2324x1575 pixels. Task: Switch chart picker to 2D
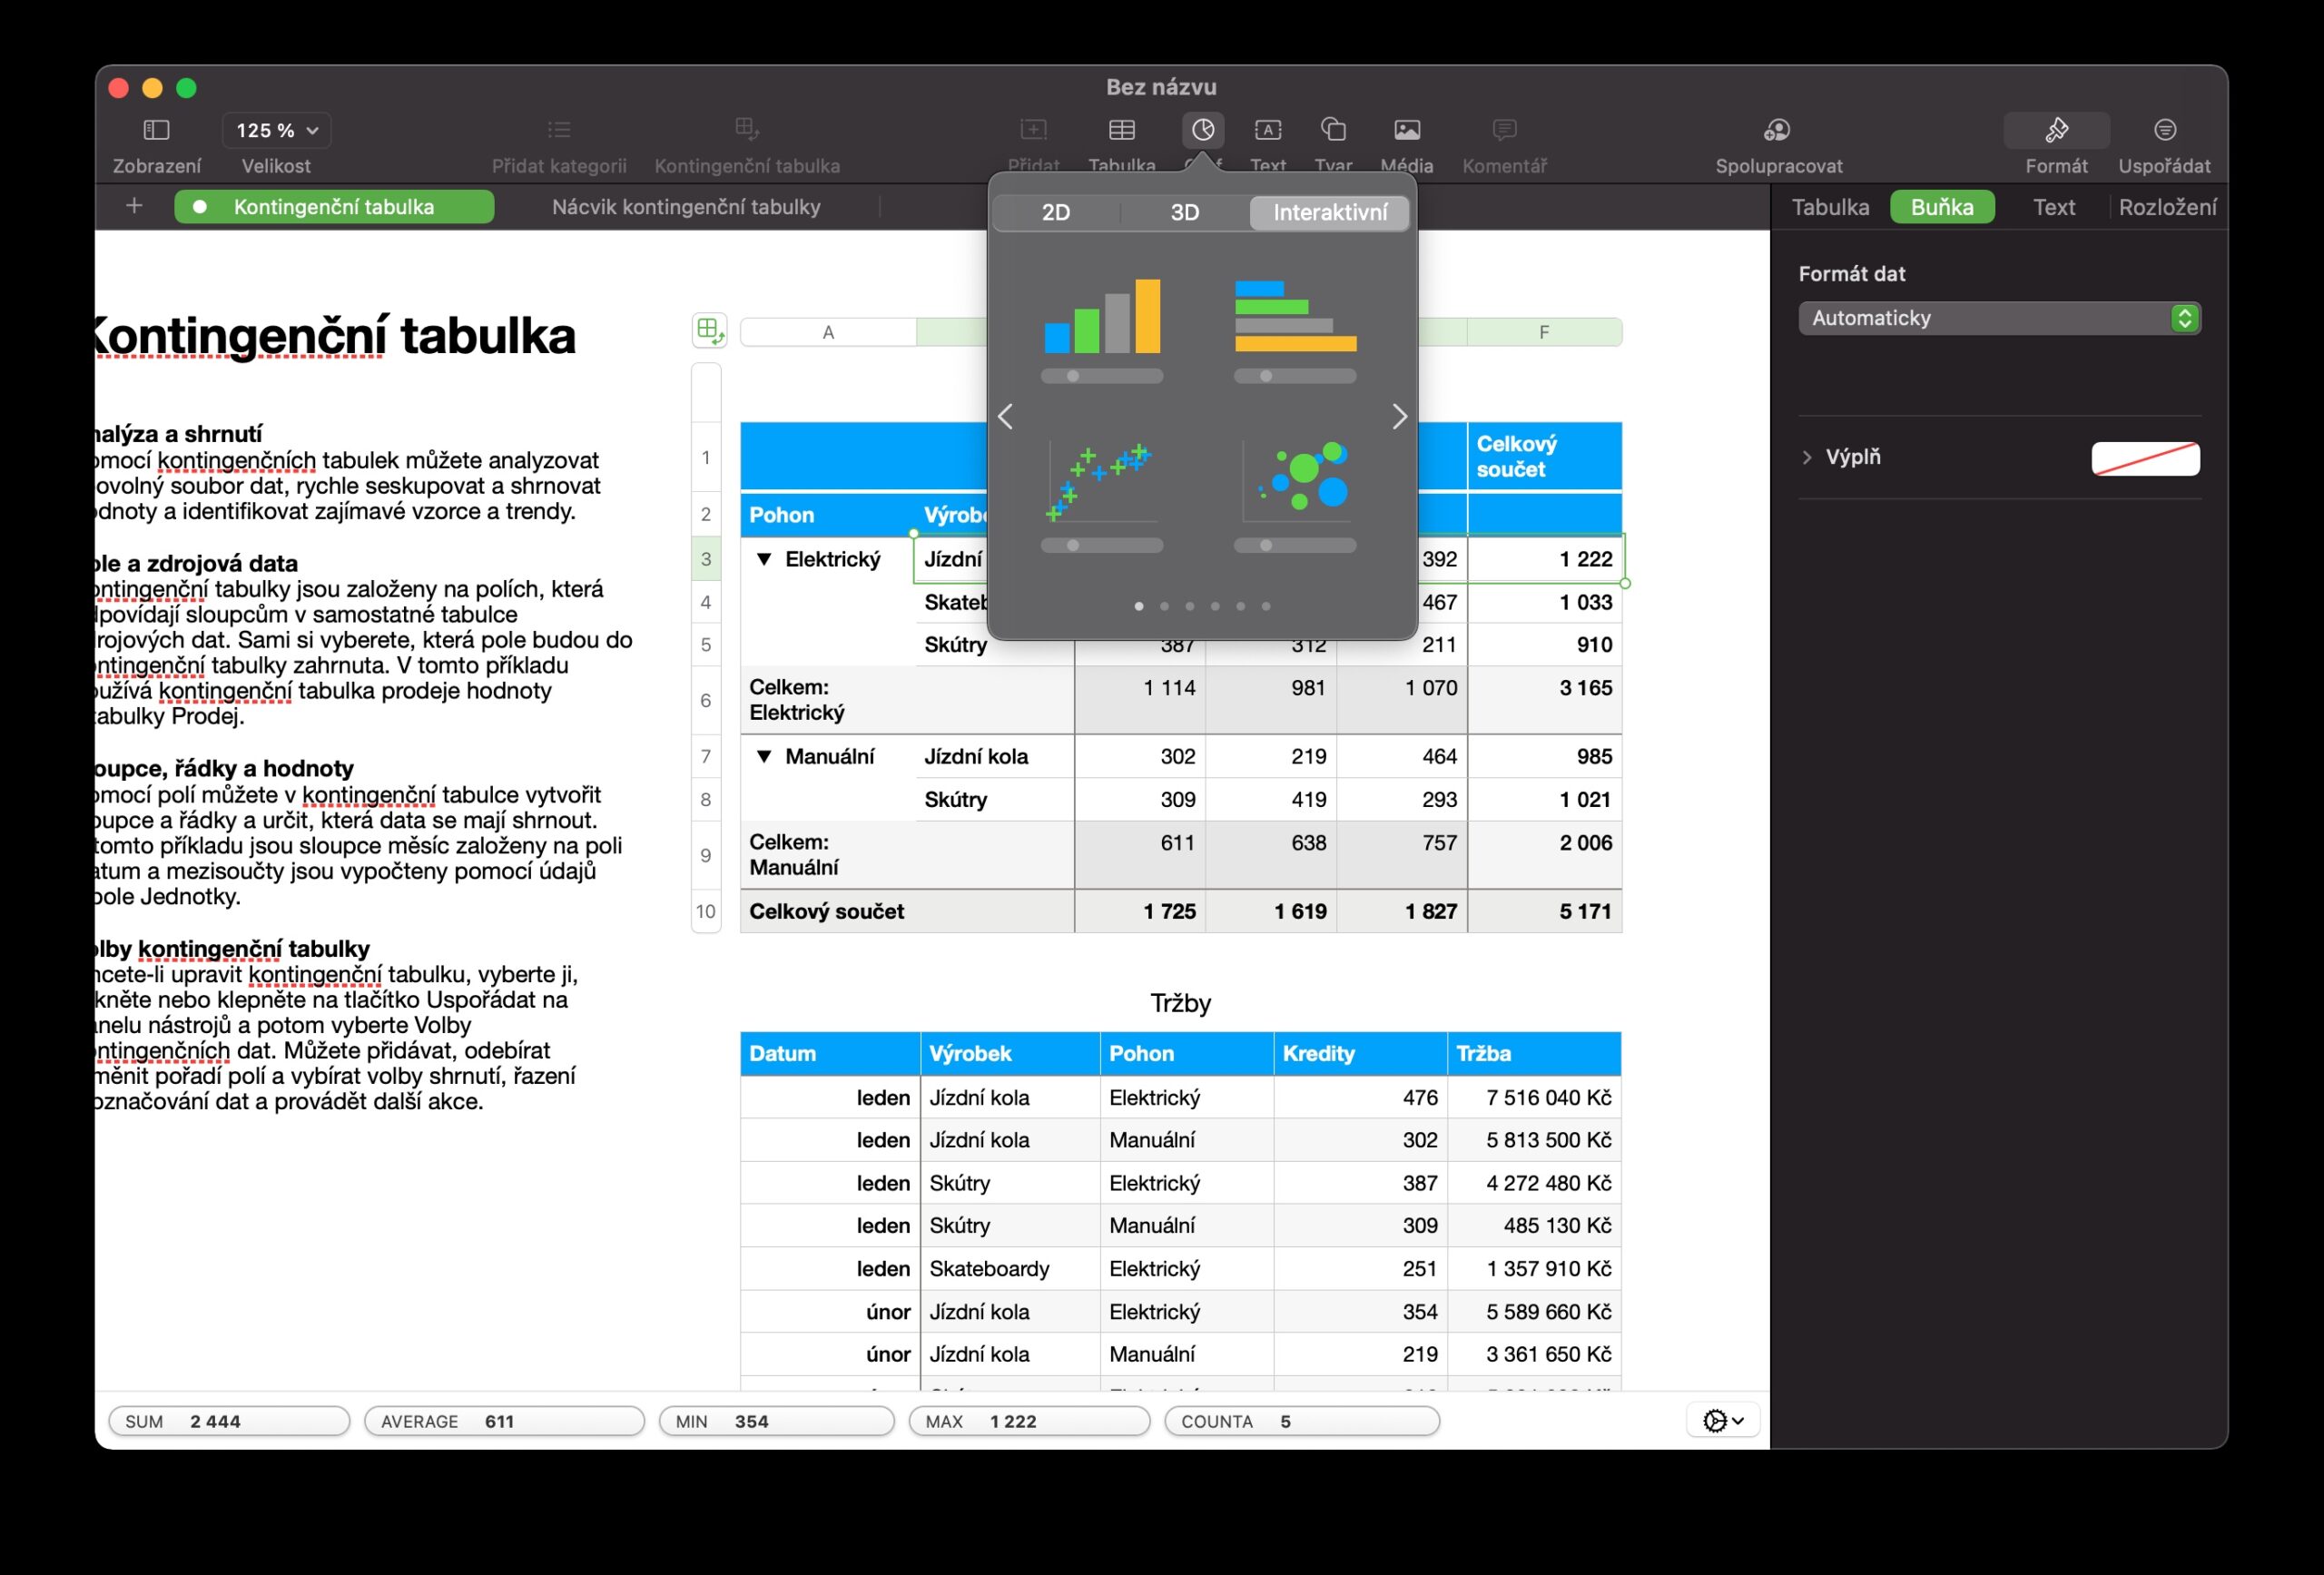pyautogui.click(x=1056, y=212)
